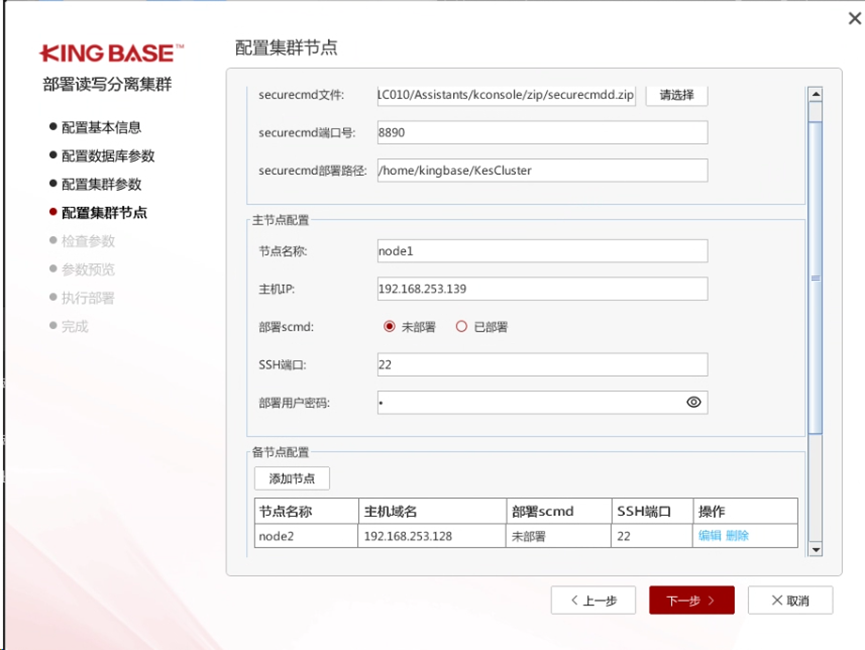865x650 pixels.
Task: Click the 主机IP input field
Action: (x=541, y=289)
